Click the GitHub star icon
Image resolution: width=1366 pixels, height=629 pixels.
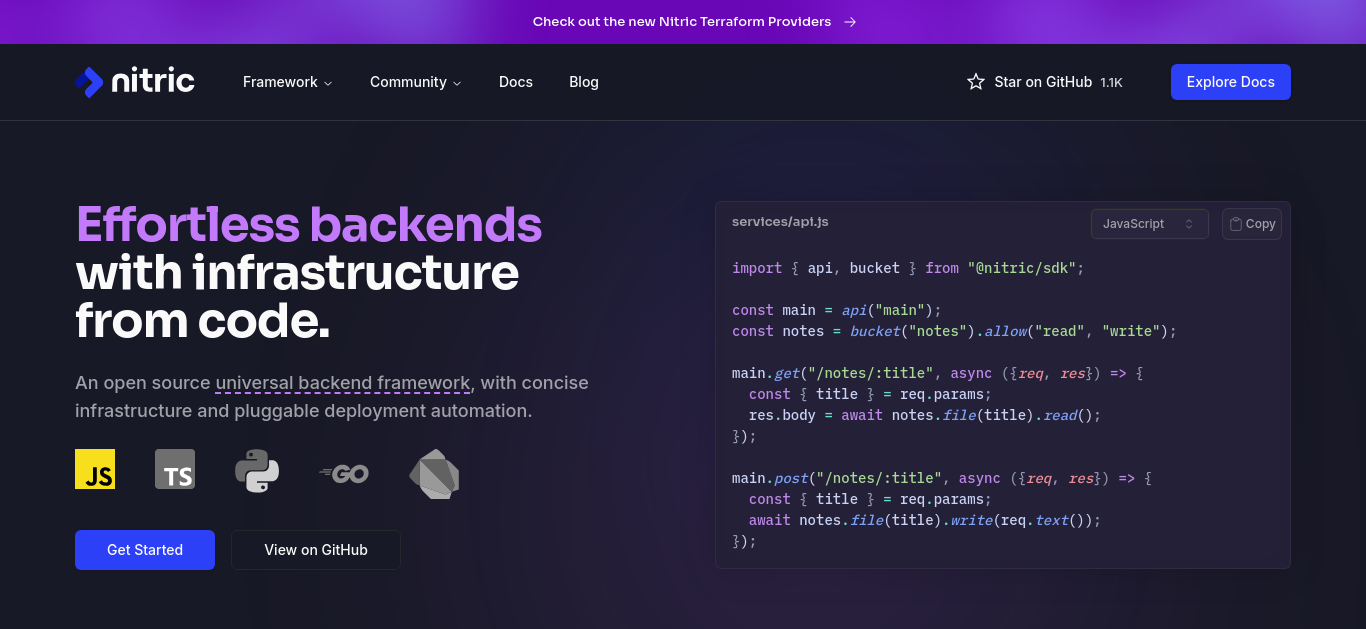[976, 82]
